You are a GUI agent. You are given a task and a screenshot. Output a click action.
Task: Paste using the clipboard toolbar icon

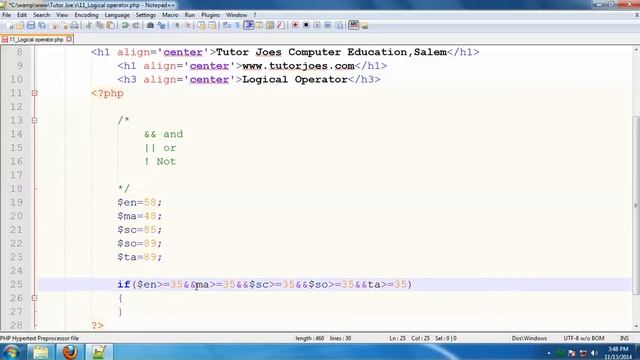(111, 25)
